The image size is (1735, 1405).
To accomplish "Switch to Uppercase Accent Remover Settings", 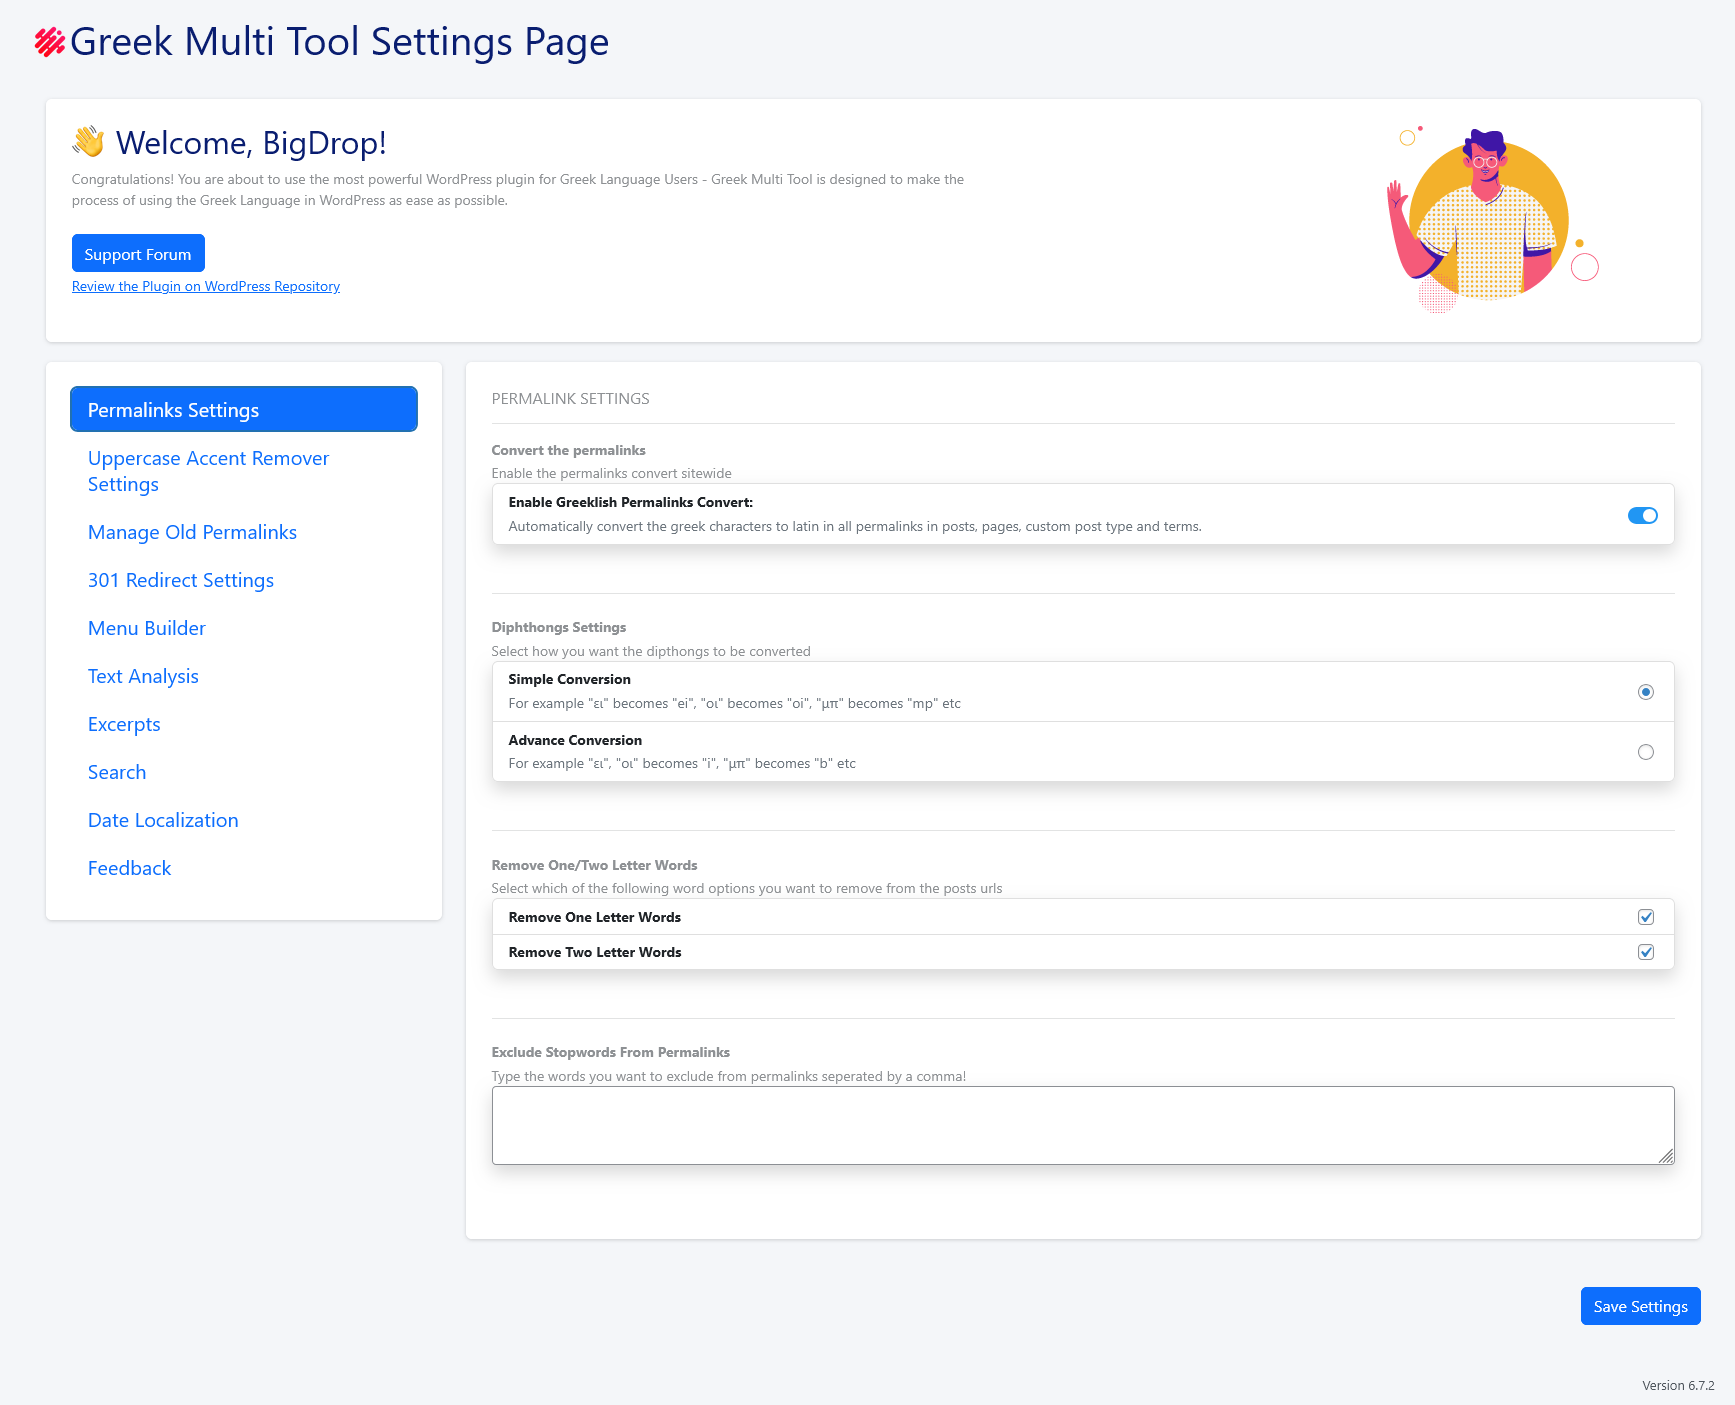I will (x=208, y=471).
